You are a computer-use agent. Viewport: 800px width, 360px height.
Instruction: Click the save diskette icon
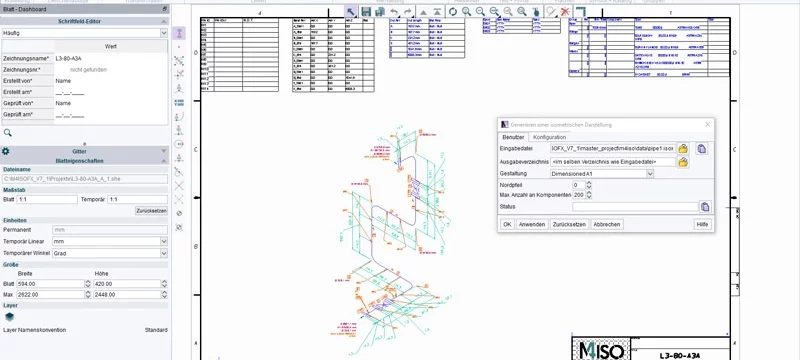point(366,12)
